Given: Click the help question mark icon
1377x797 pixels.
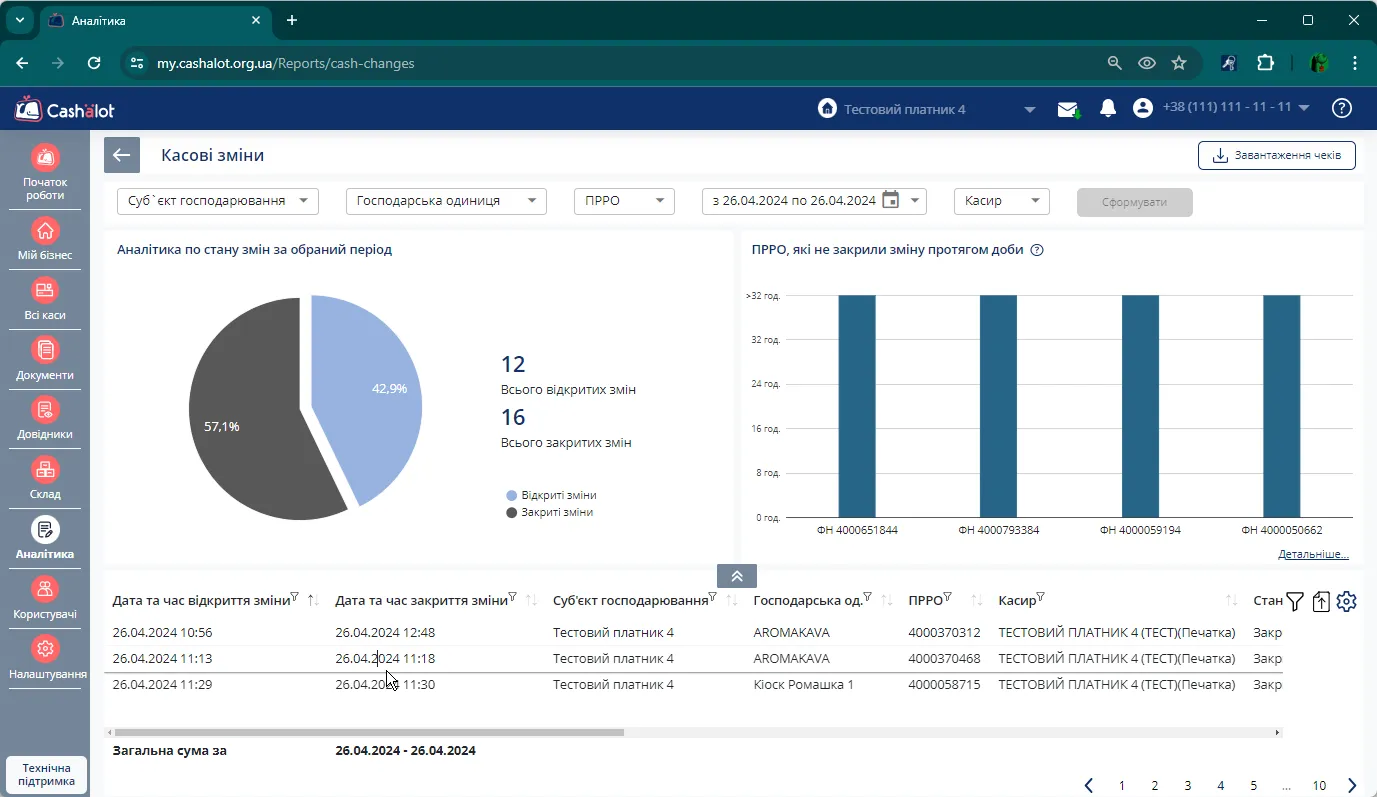Looking at the screenshot, I should pos(1342,108).
